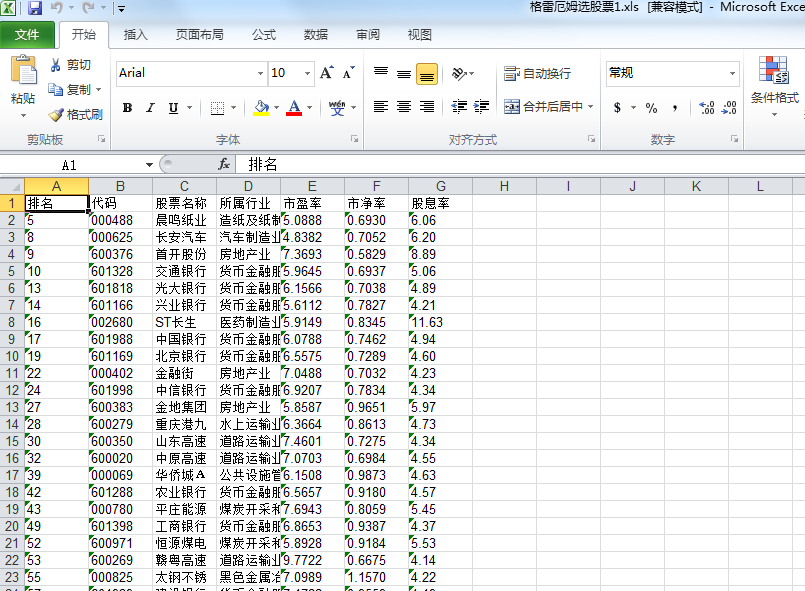Apply accounting currency ($) format
805x591 pixels.
click(x=618, y=108)
